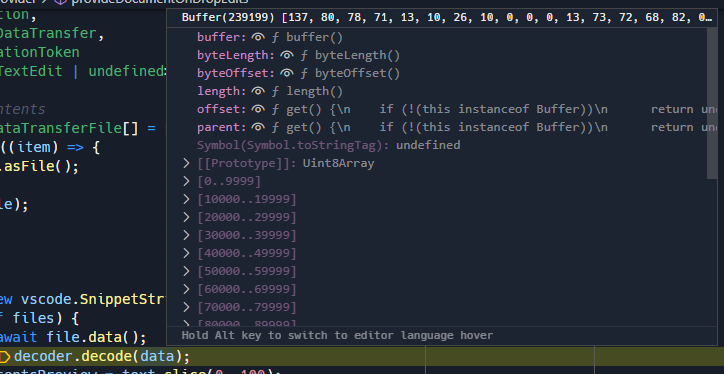Click the 'ƒ buffer()' function value
Screen dimensions: 724x374
tap(307, 37)
